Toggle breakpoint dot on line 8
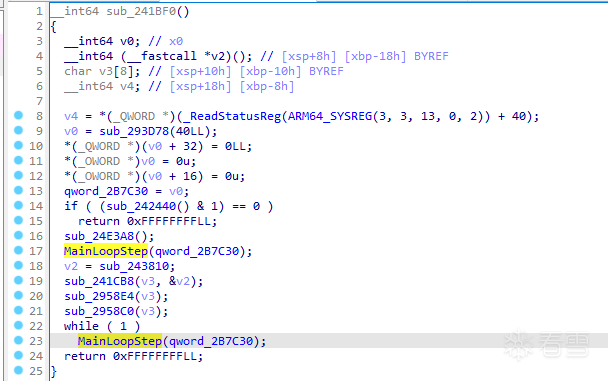Screen dimensions: 608x381 click(x=18, y=115)
